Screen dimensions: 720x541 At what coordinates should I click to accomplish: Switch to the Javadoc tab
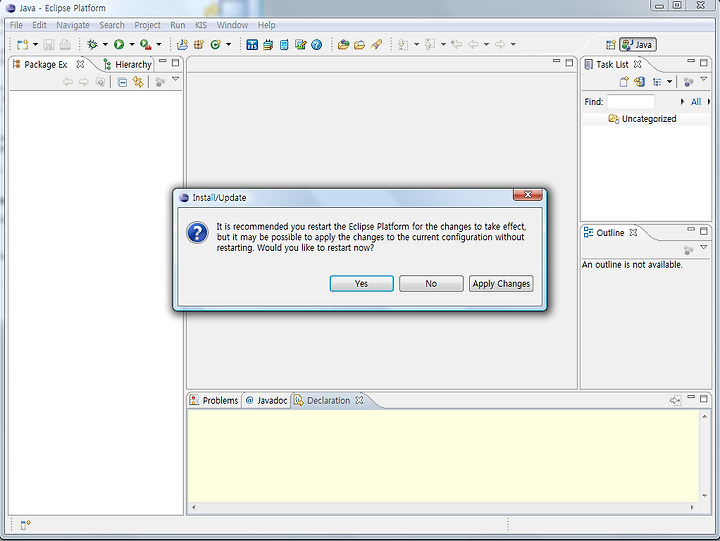tap(266, 400)
